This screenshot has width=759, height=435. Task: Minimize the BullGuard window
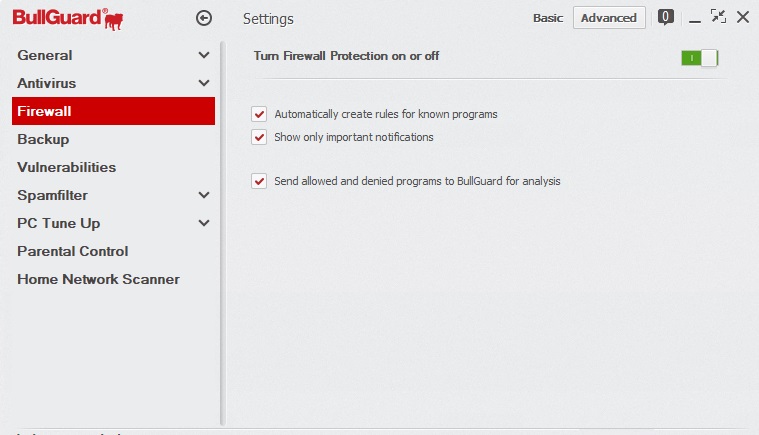pyautogui.click(x=694, y=18)
